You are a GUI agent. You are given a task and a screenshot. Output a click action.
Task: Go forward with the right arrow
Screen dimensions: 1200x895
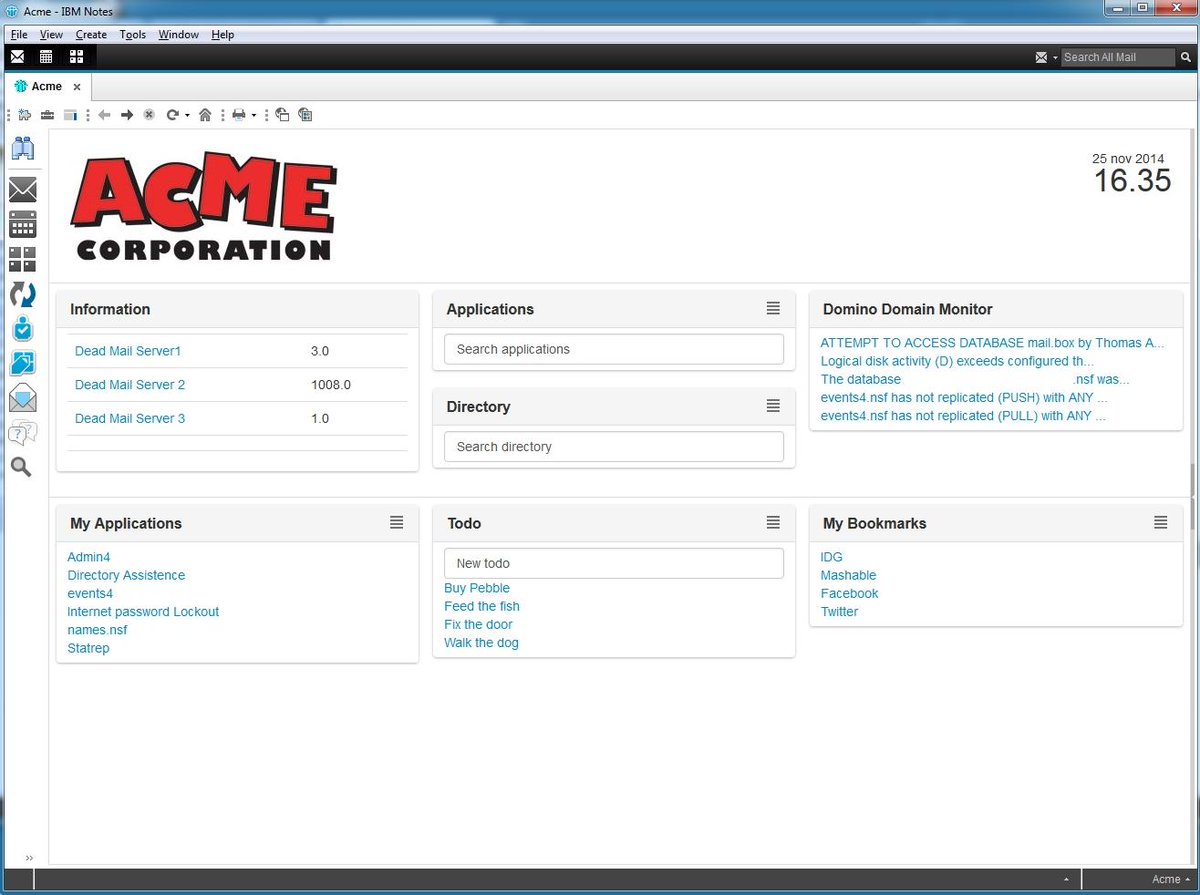click(127, 115)
